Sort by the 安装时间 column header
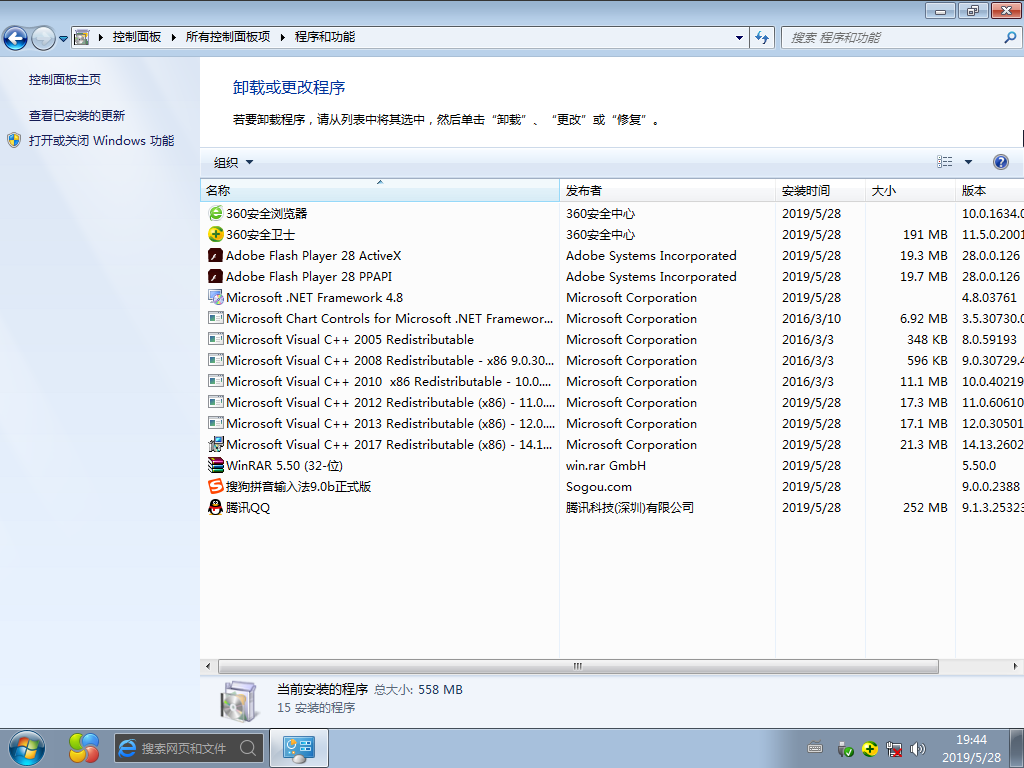The image size is (1024, 768). tap(820, 191)
